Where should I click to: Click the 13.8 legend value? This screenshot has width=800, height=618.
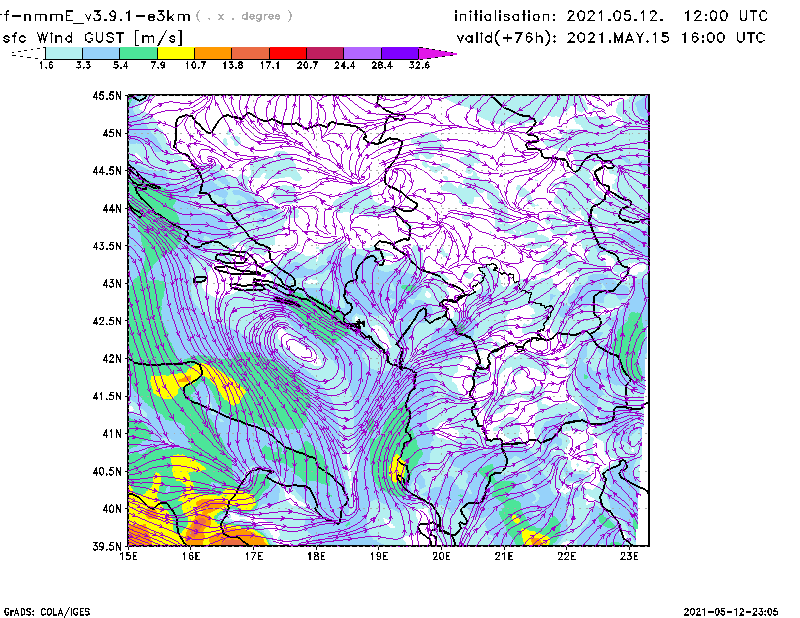[232, 65]
